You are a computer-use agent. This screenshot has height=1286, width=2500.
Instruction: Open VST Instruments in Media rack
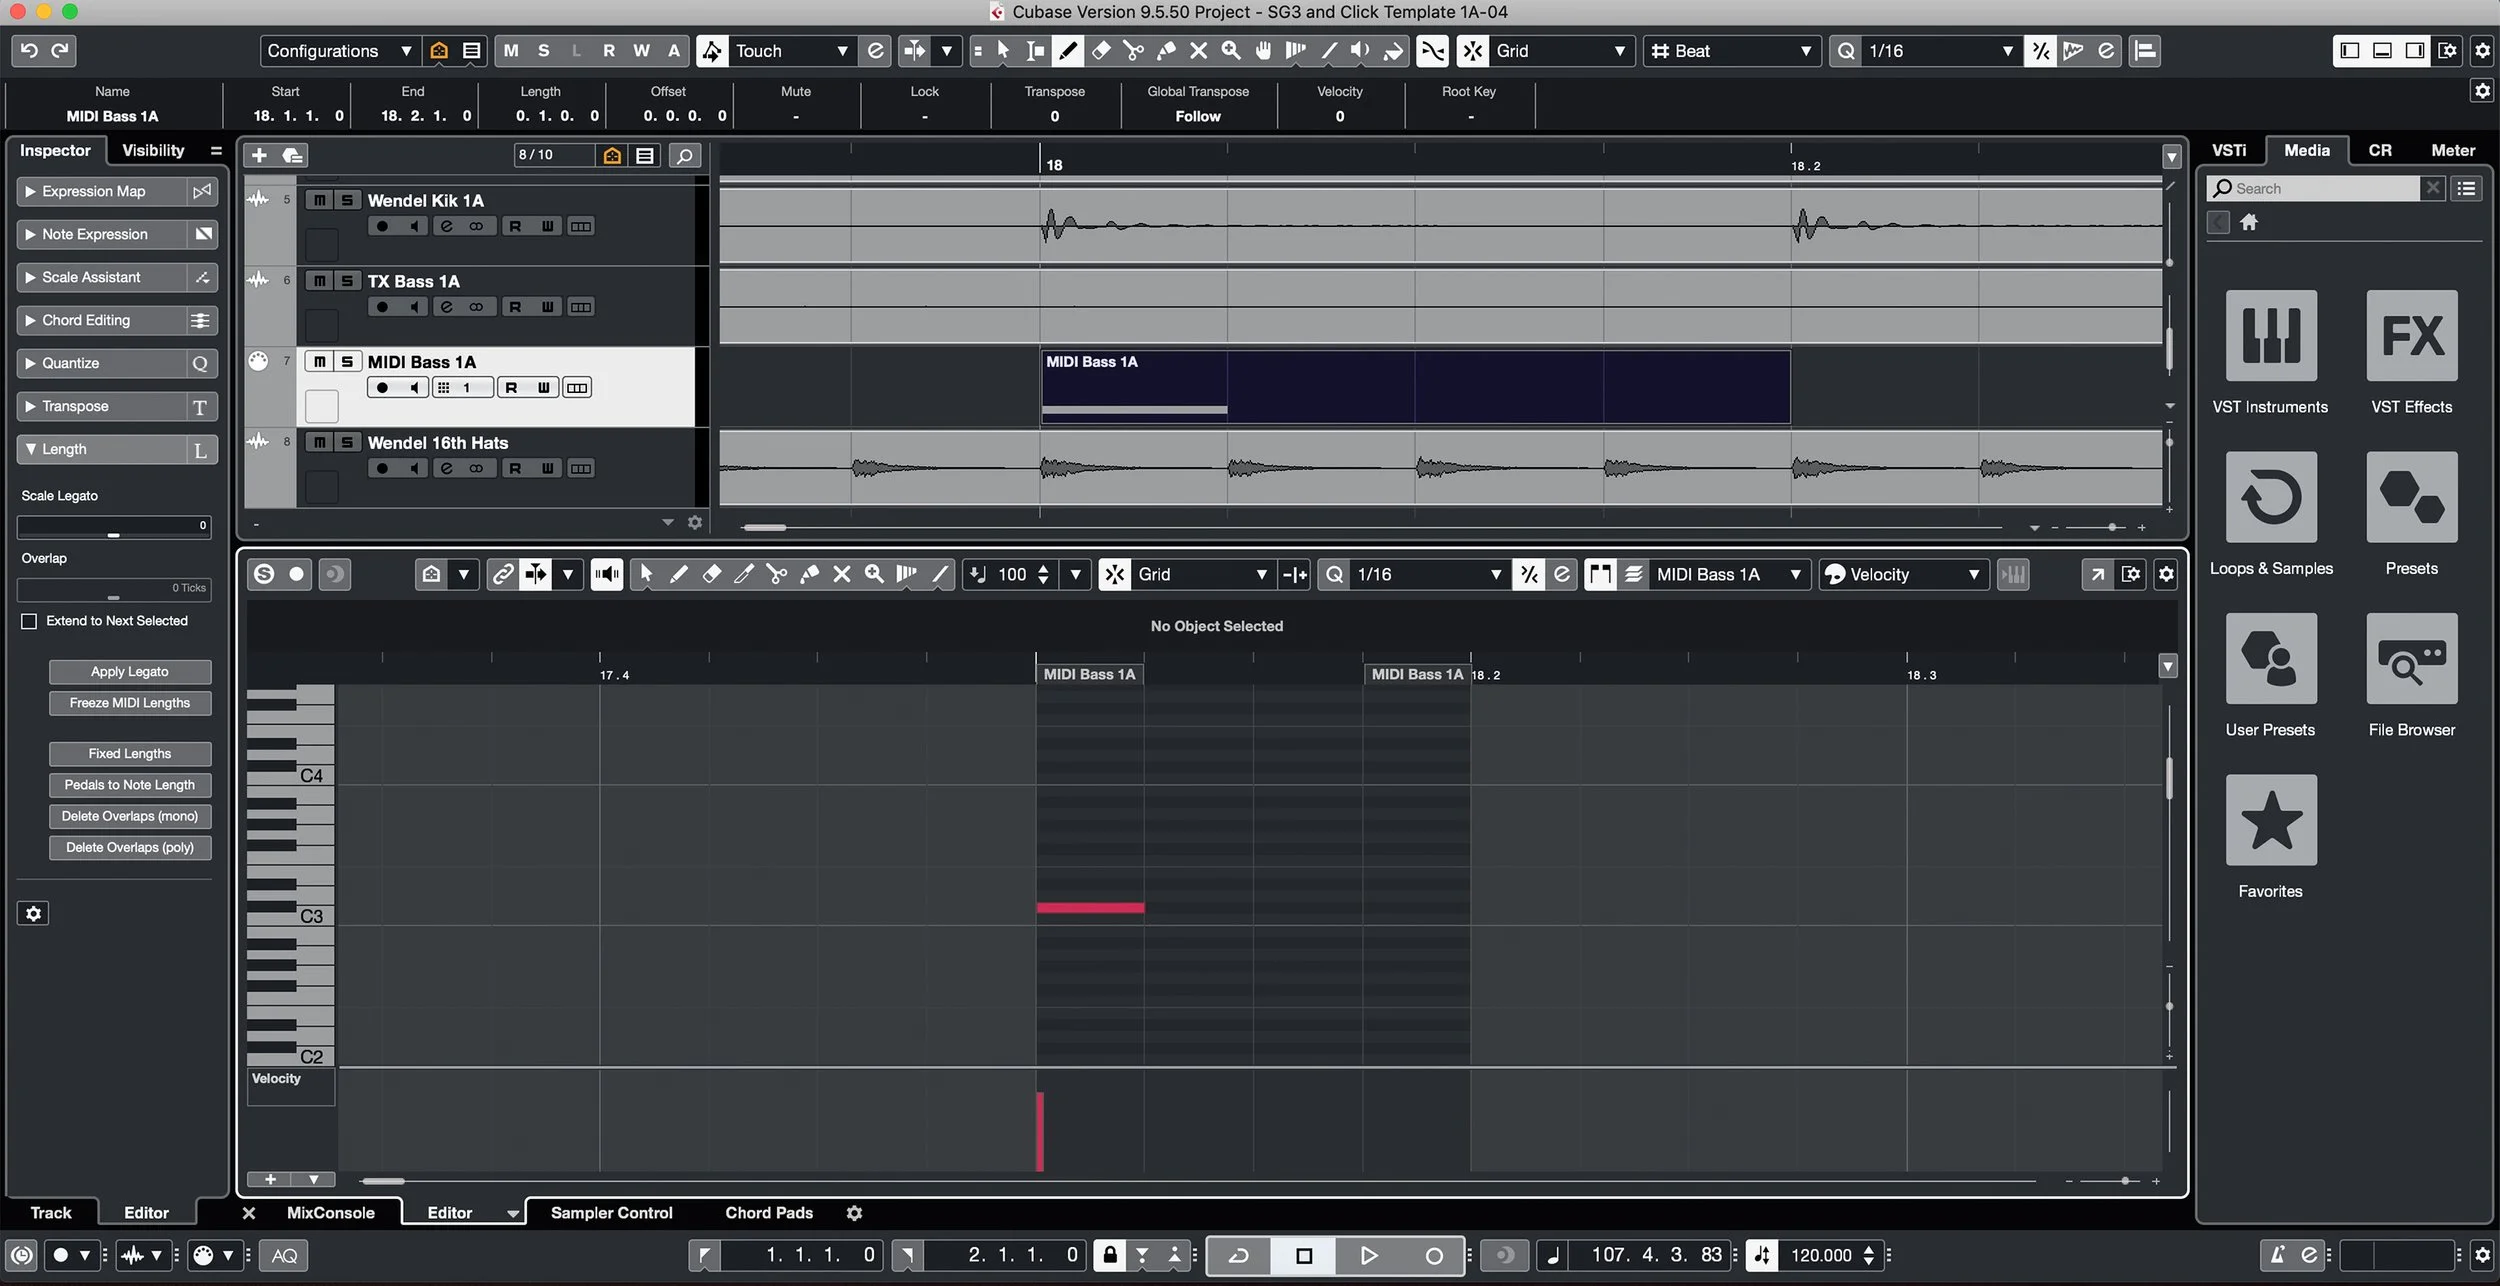[2270, 336]
